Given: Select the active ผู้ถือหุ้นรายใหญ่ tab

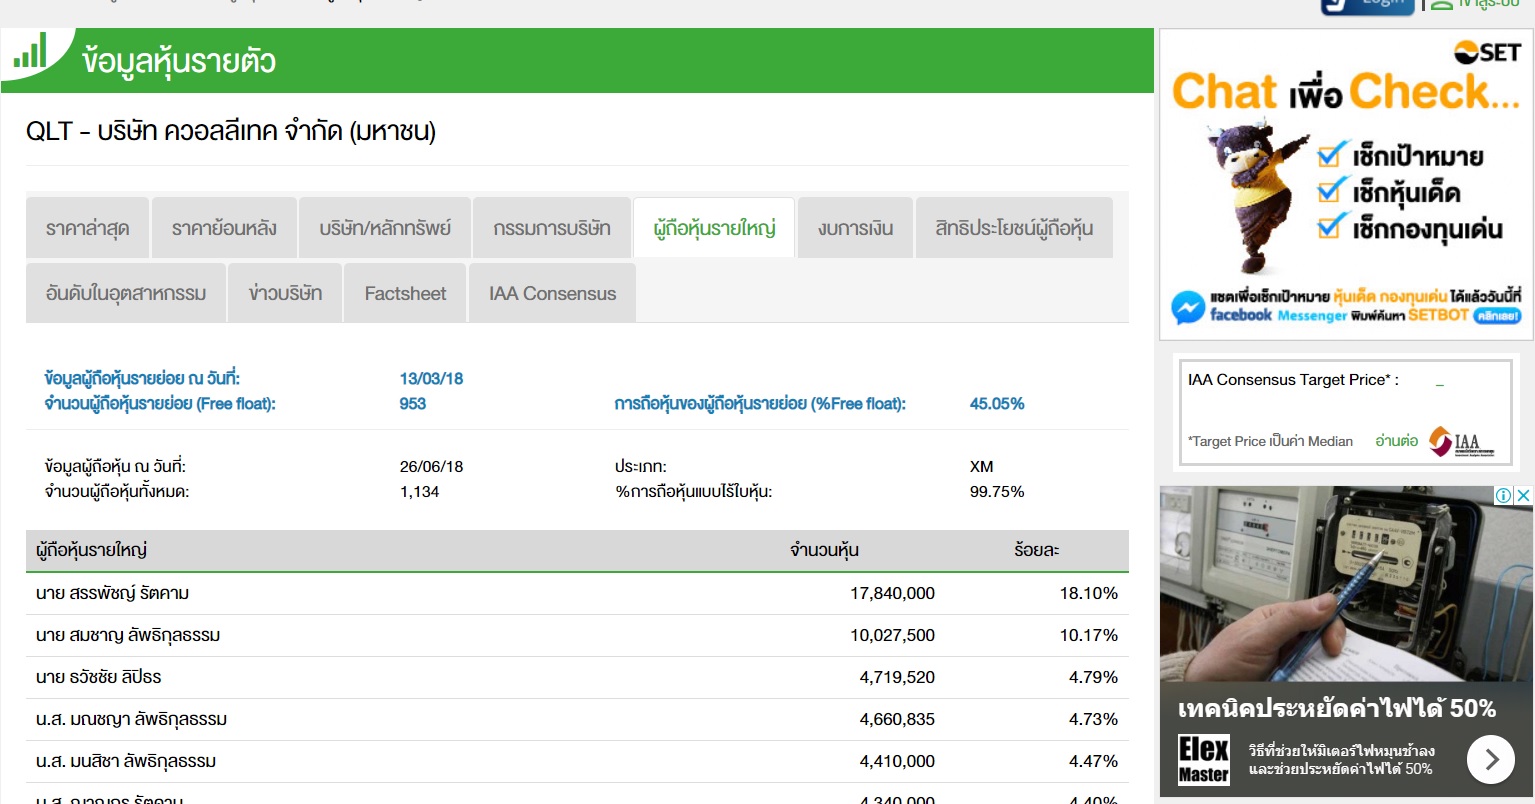Looking at the screenshot, I should pyautogui.click(x=714, y=228).
